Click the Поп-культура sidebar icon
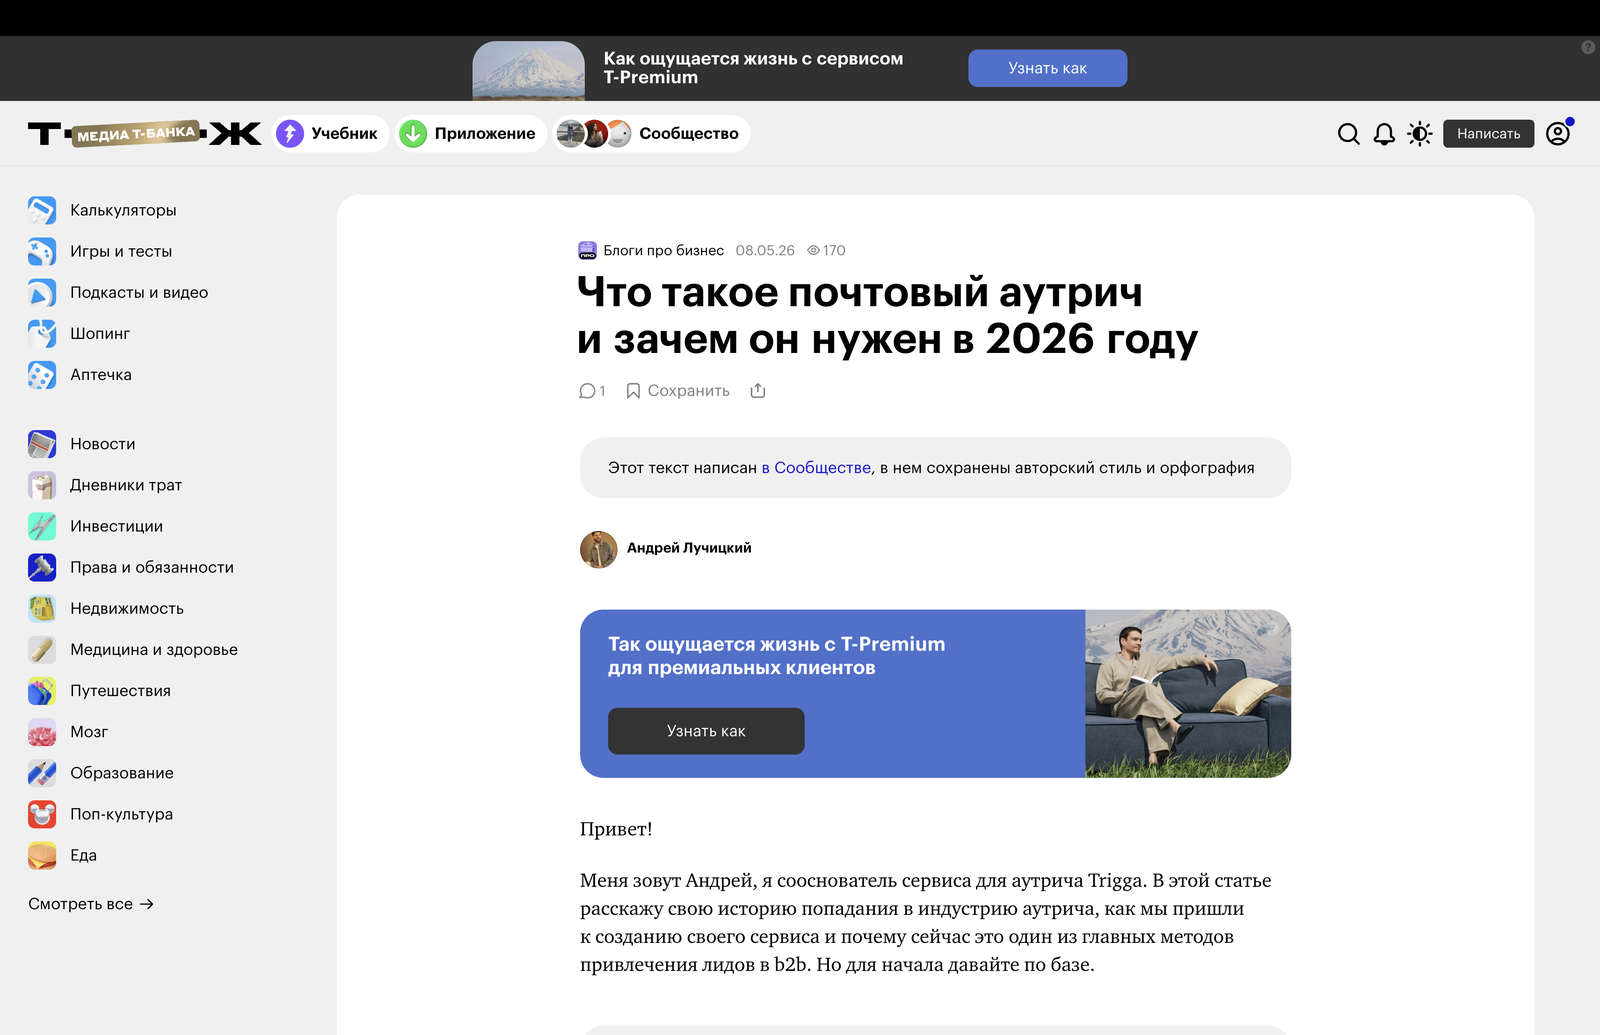 tap(42, 814)
